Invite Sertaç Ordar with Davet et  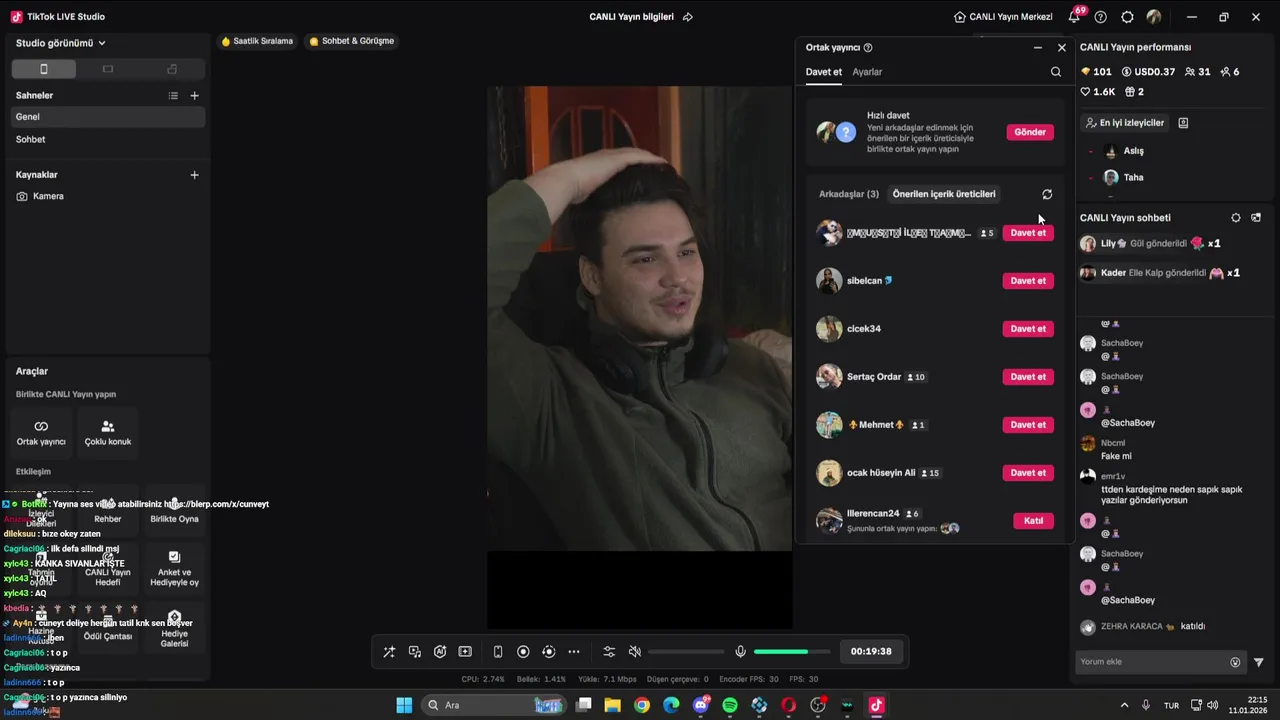pyautogui.click(x=1028, y=377)
